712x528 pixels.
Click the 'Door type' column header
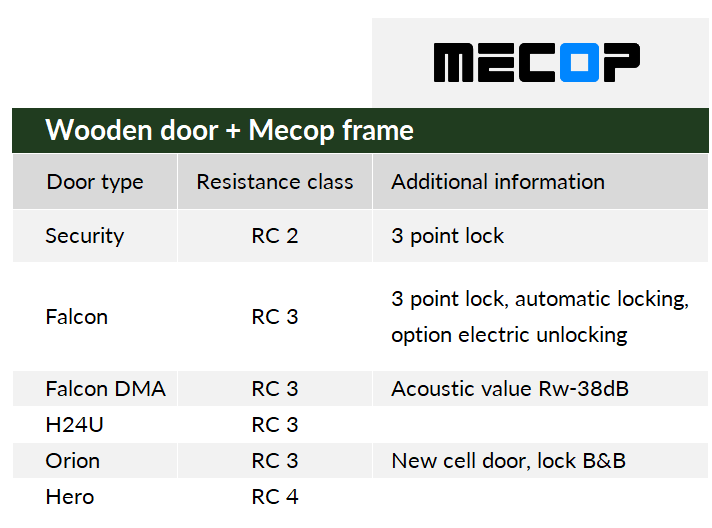(95, 182)
